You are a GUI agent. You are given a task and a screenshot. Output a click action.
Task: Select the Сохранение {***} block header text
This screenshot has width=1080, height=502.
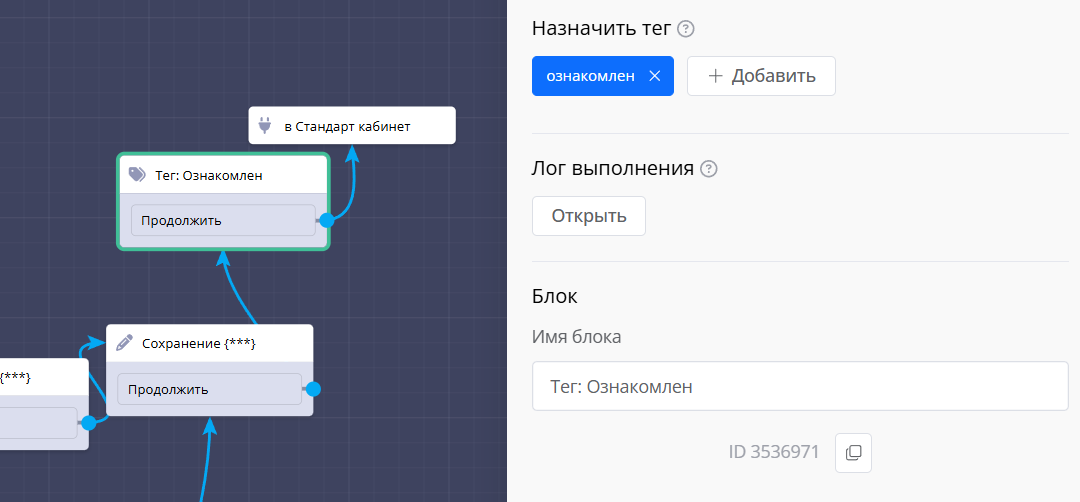[x=199, y=343]
